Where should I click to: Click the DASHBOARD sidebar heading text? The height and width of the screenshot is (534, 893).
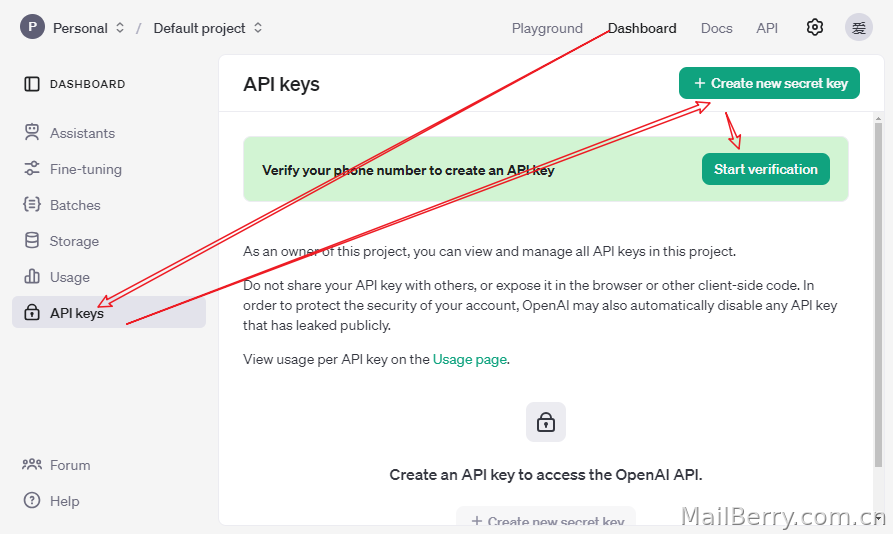[x=87, y=84]
